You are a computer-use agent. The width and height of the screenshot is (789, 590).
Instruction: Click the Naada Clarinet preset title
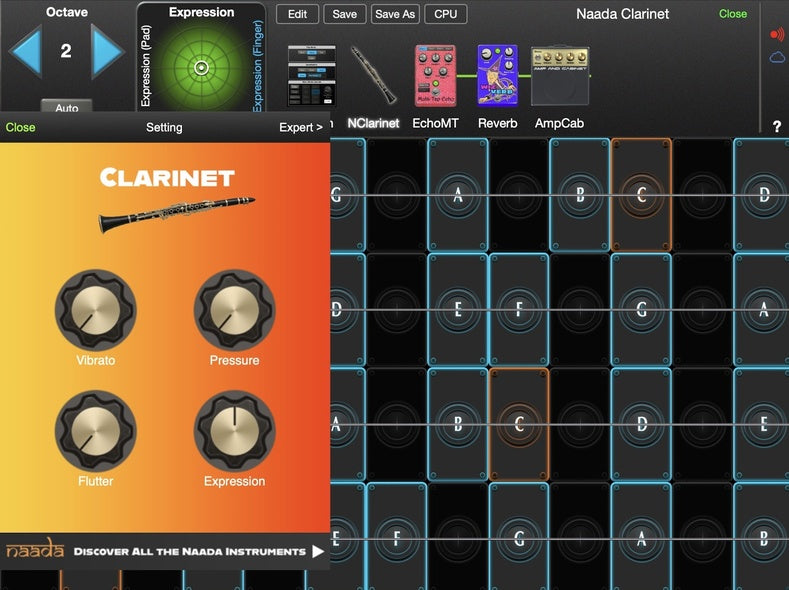[622, 14]
